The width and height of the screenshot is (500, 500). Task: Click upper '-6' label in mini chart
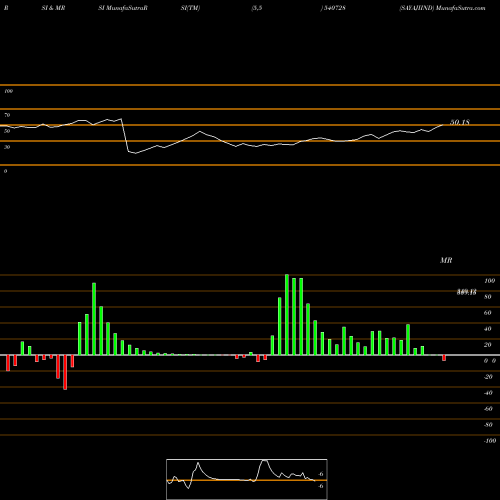[320, 474]
